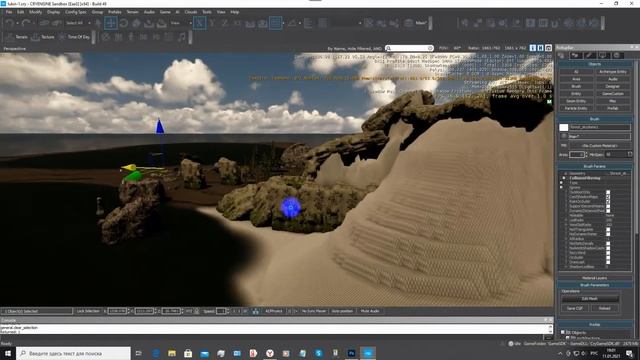This screenshot has height=360, width=640.
Task: Open the Tools menu
Action: pyautogui.click(x=207, y=12)
